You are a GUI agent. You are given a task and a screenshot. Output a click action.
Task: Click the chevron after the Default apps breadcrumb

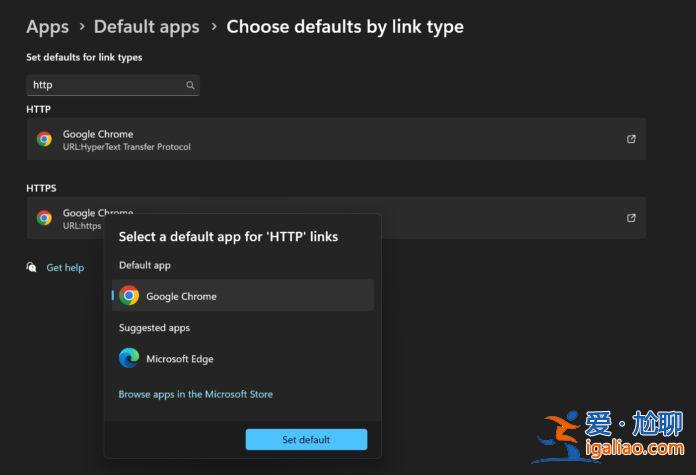(x=213, y=27)
